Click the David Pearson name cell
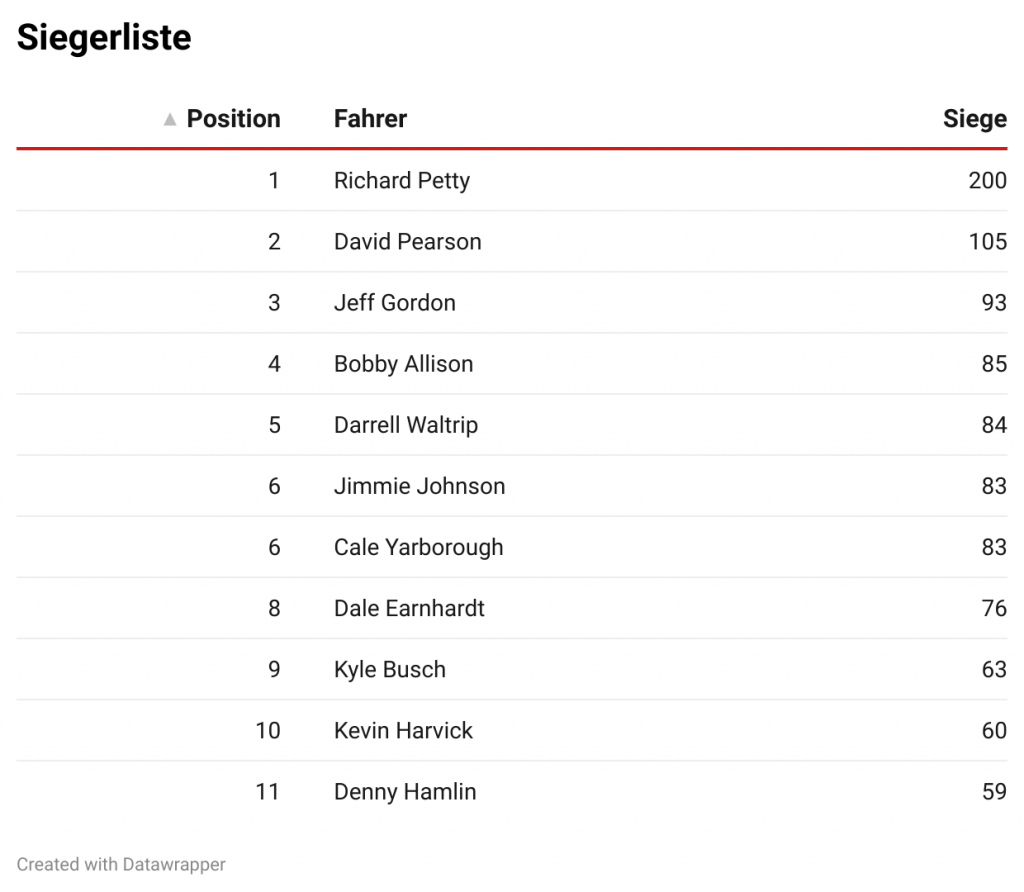The height and width of the screenshot is (892, 1024). (407, 242)
